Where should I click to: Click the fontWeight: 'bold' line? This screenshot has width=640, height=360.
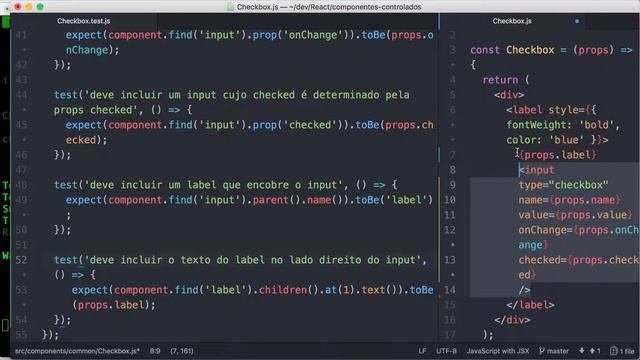click(563, 125)
